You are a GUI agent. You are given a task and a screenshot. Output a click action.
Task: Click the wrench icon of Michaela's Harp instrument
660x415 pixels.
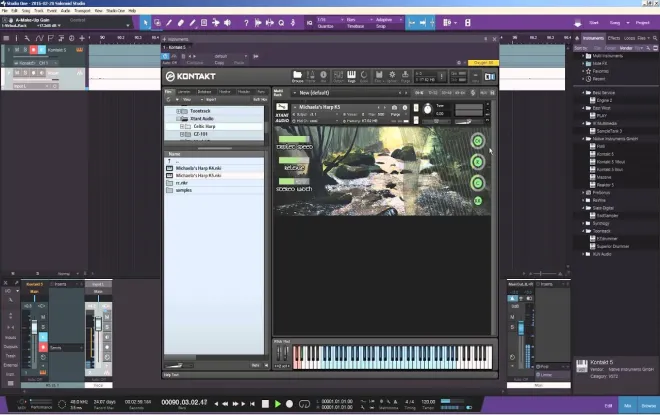click(x=282, y=107)
